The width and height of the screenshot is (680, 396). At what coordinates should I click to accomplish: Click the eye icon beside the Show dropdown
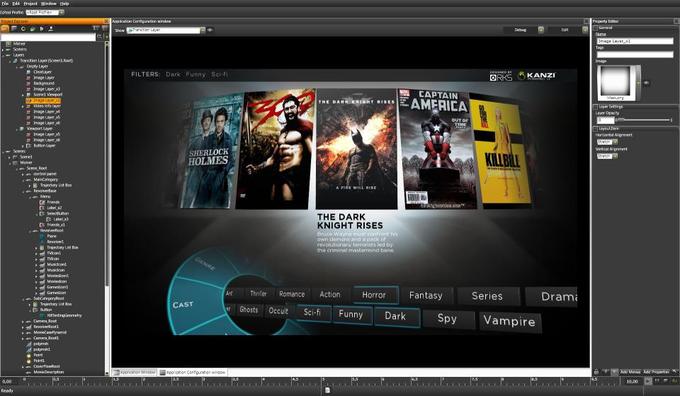210,30
